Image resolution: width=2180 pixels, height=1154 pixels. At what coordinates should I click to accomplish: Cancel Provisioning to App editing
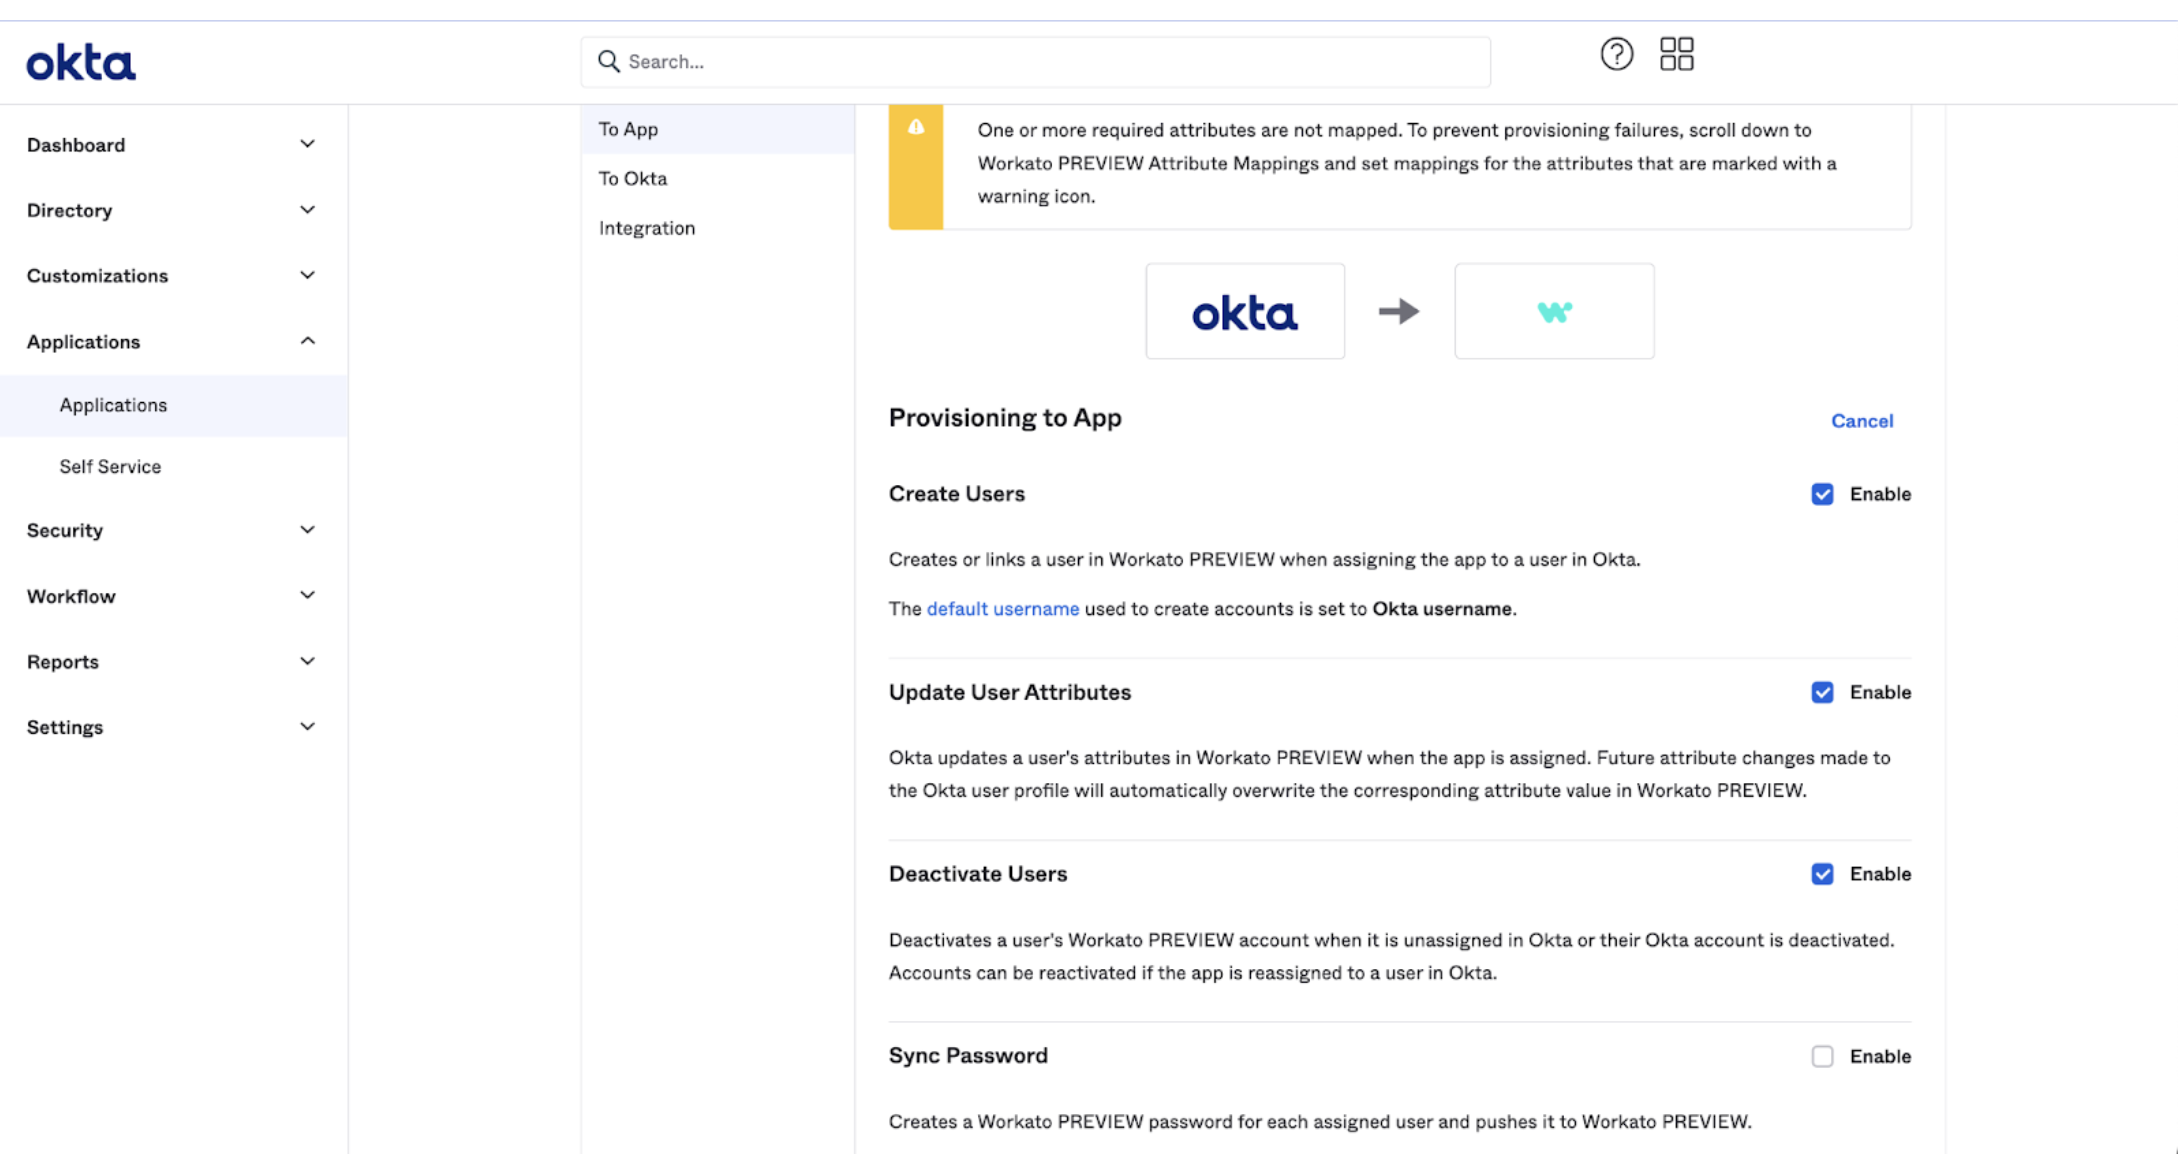click(x=1861, y=421)
